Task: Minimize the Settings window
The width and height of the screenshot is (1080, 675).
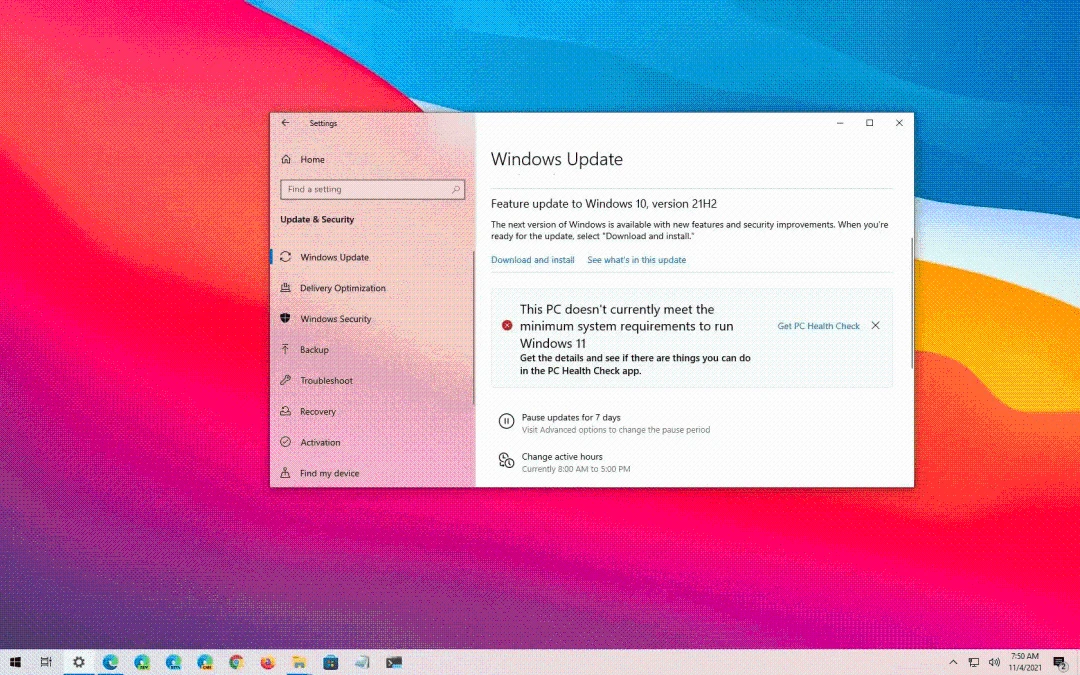Action: coord(840,123)
